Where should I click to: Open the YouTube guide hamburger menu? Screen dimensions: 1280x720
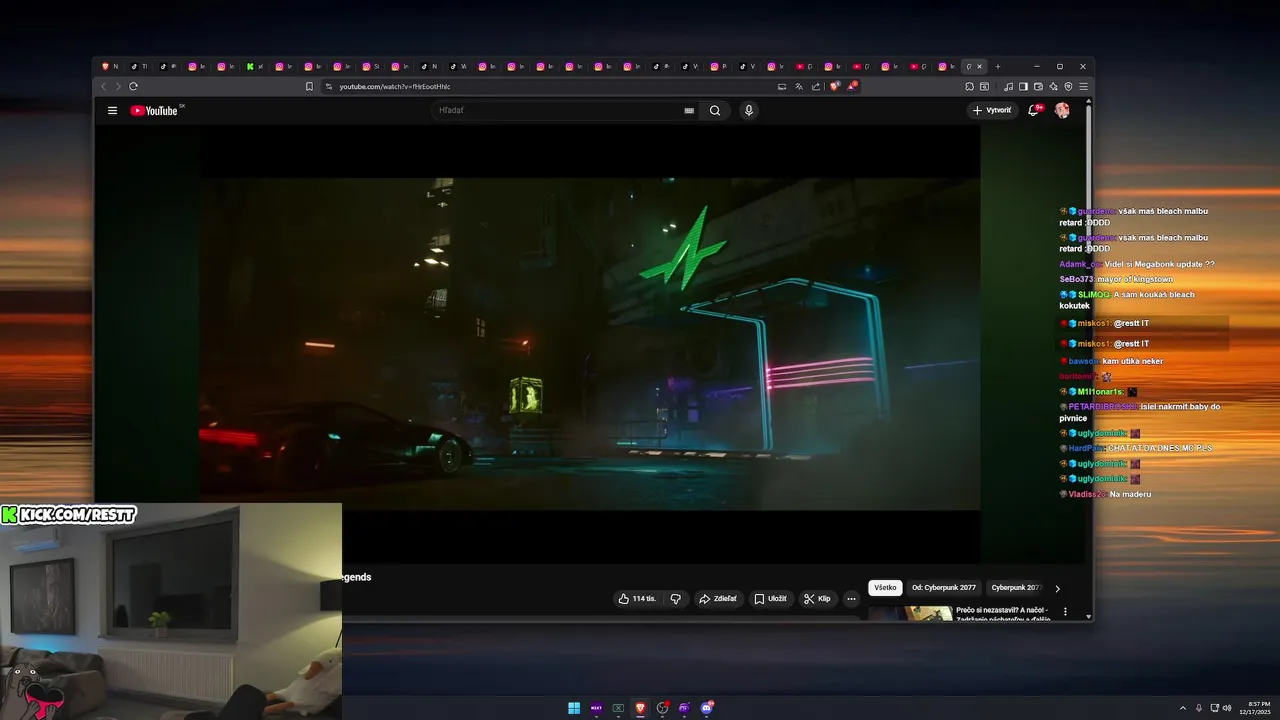pos(113,111)
